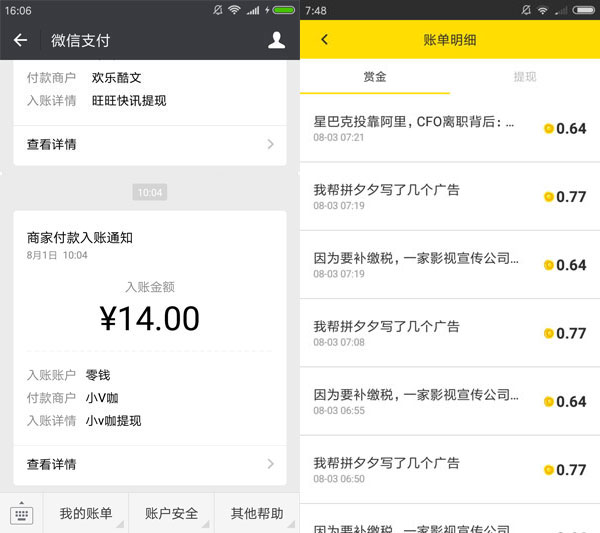Tap battery icon in right status bar
600x533 pixels.
pyautogui.click(x=584, y=10)
